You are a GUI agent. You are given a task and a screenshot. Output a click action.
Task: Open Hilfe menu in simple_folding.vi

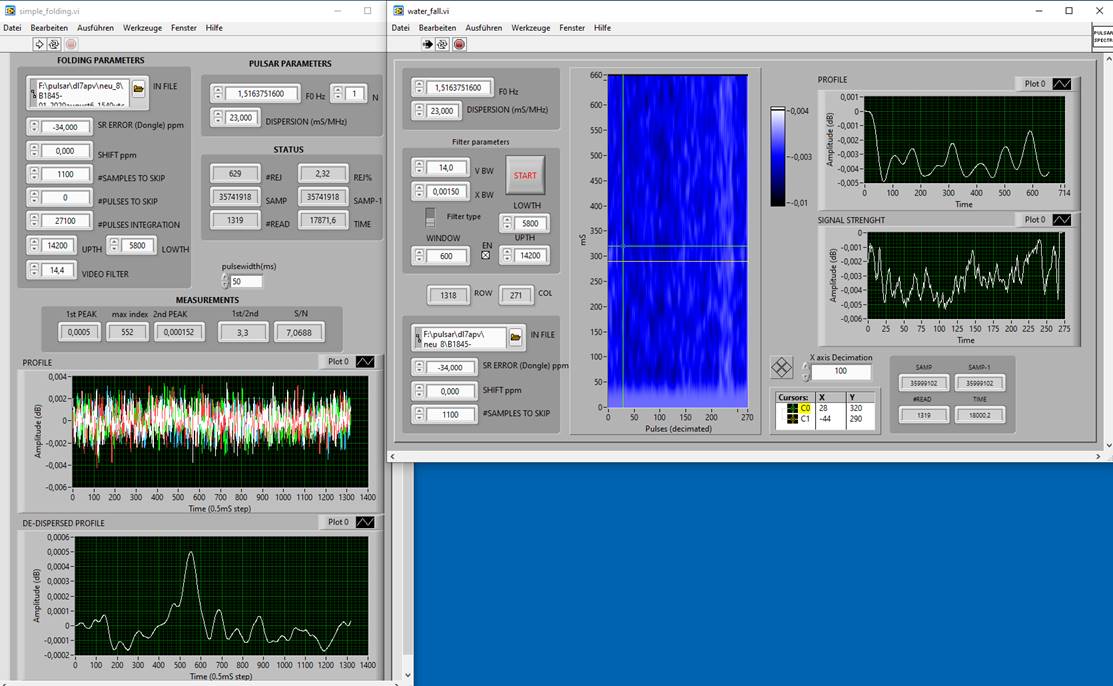pyautogui.click(x=214, y=28)
